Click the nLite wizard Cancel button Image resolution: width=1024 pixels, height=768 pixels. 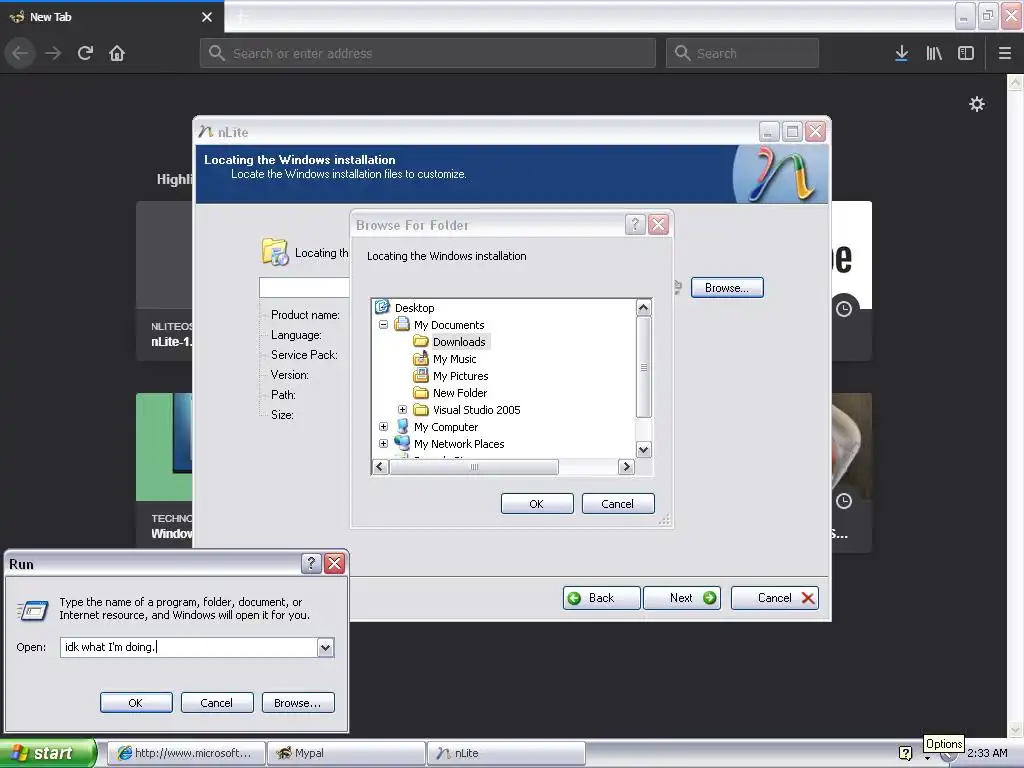[x=775, y=598]
